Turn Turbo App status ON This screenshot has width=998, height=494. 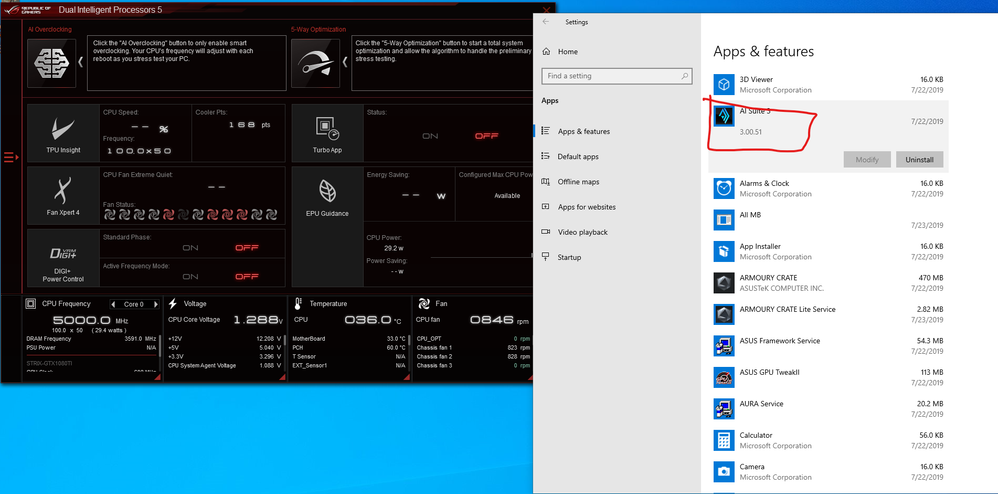tap(430, 136)
